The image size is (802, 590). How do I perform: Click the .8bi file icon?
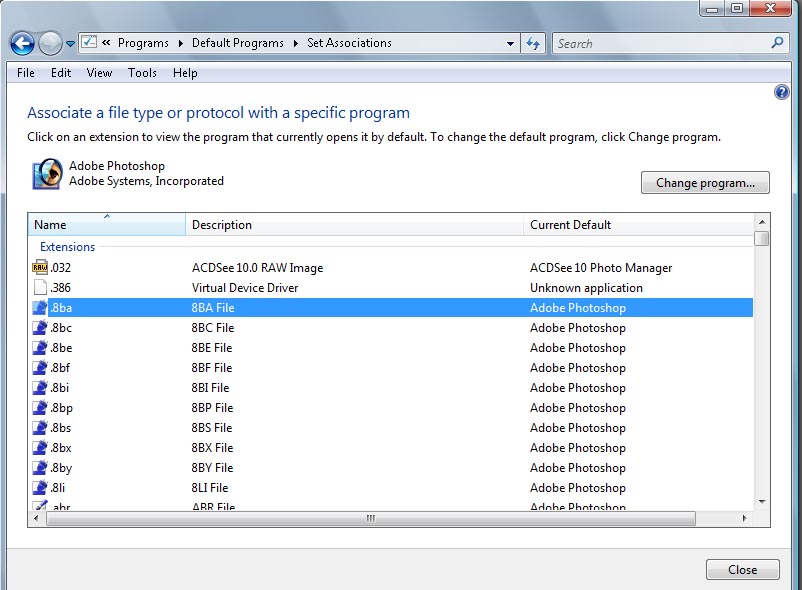tap(40, 388)
